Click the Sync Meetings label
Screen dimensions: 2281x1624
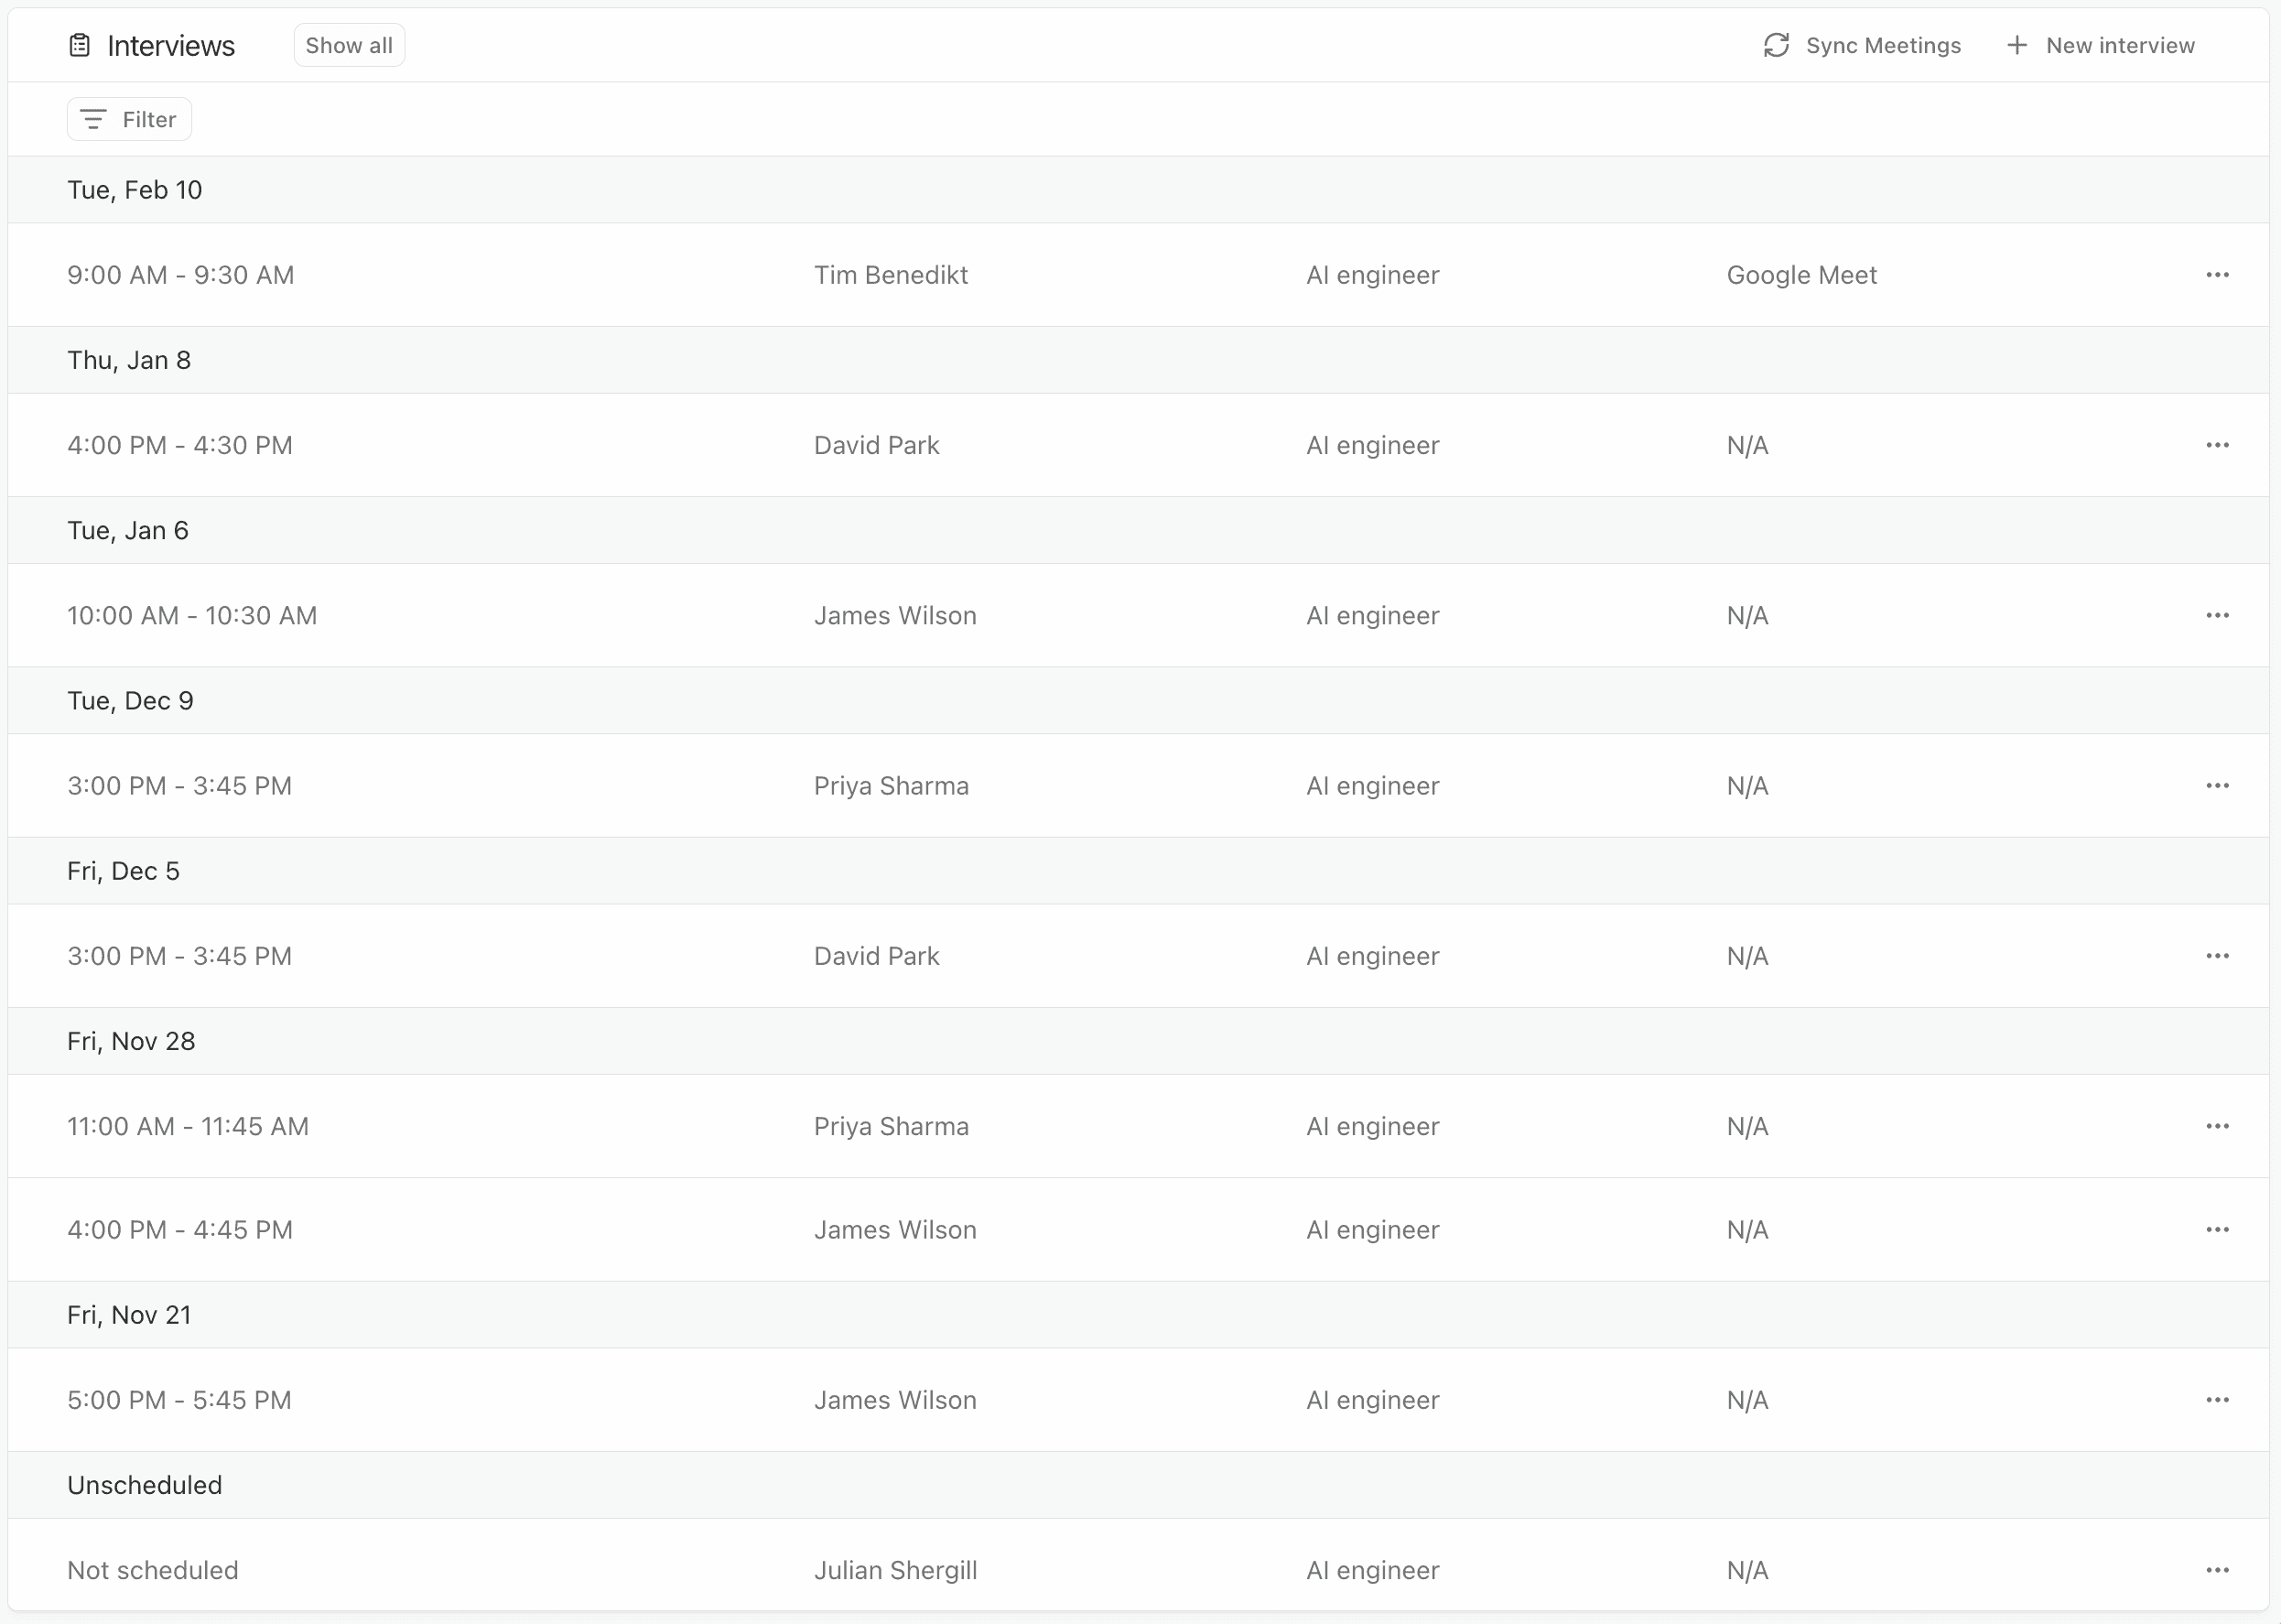tap(1883, 45)
